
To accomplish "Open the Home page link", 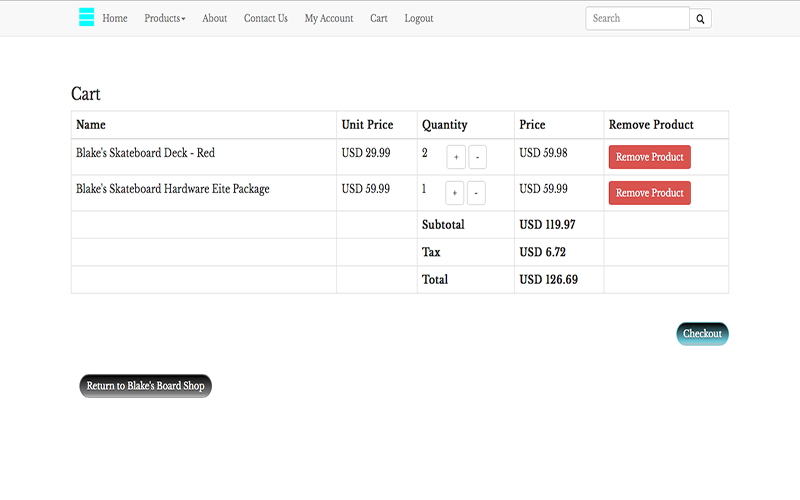I will click(x=115, y=18).
